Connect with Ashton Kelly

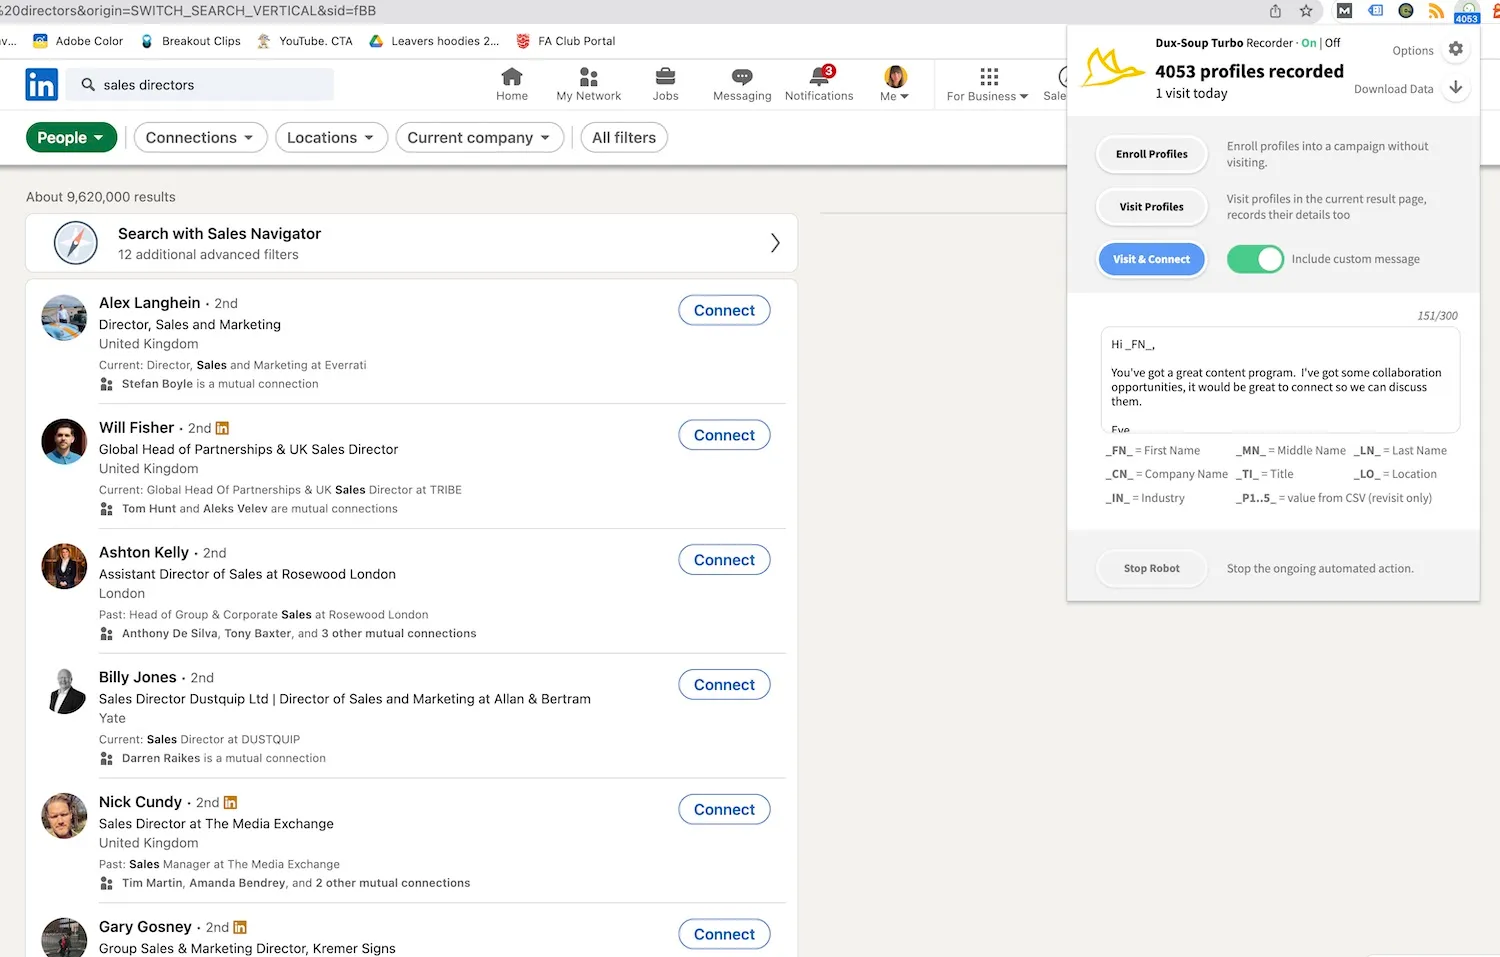(724, 560)
